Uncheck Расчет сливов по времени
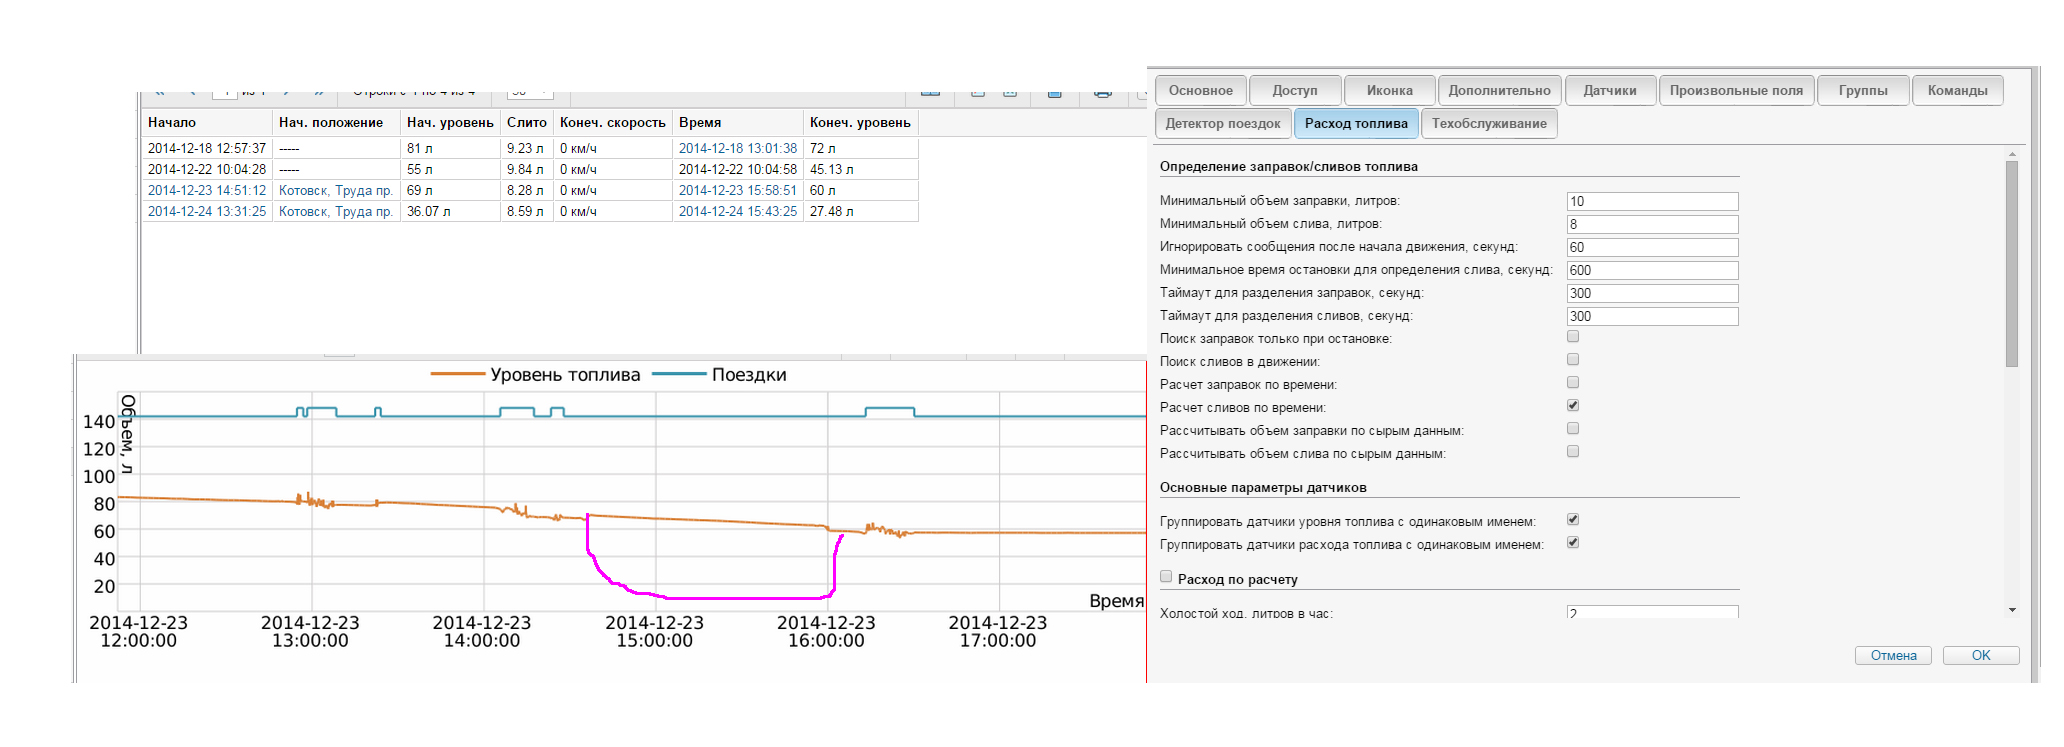 (x=1573, y=406)
